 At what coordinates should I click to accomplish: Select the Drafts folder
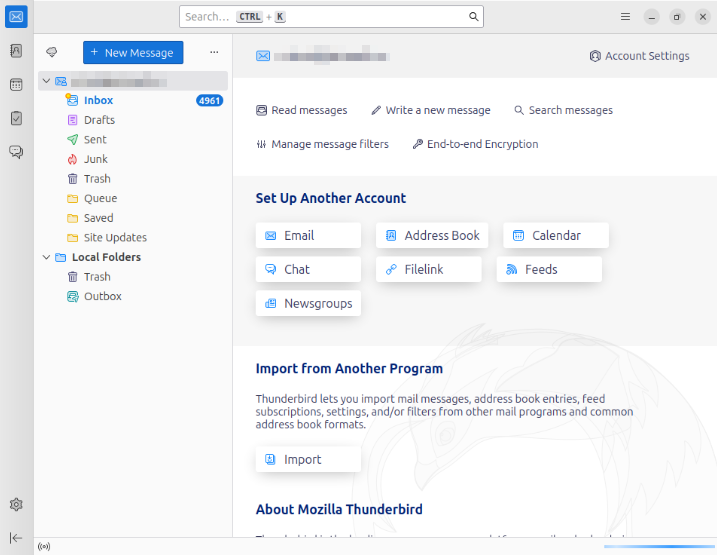pos(133,120)
